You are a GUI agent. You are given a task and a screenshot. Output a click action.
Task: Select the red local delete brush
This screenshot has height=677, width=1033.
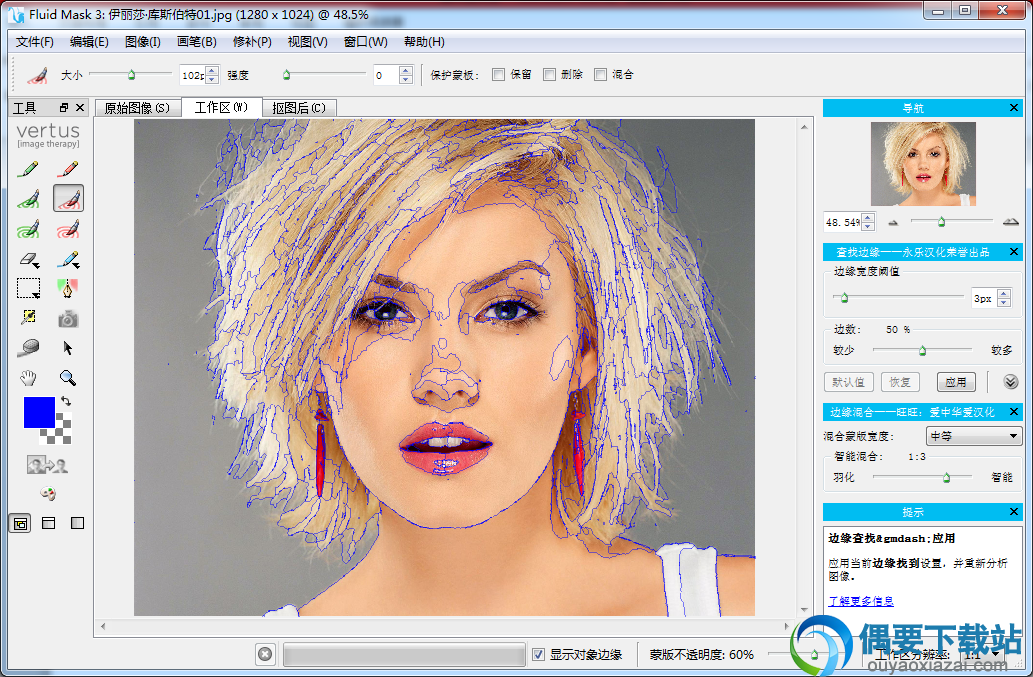point(68,198)
